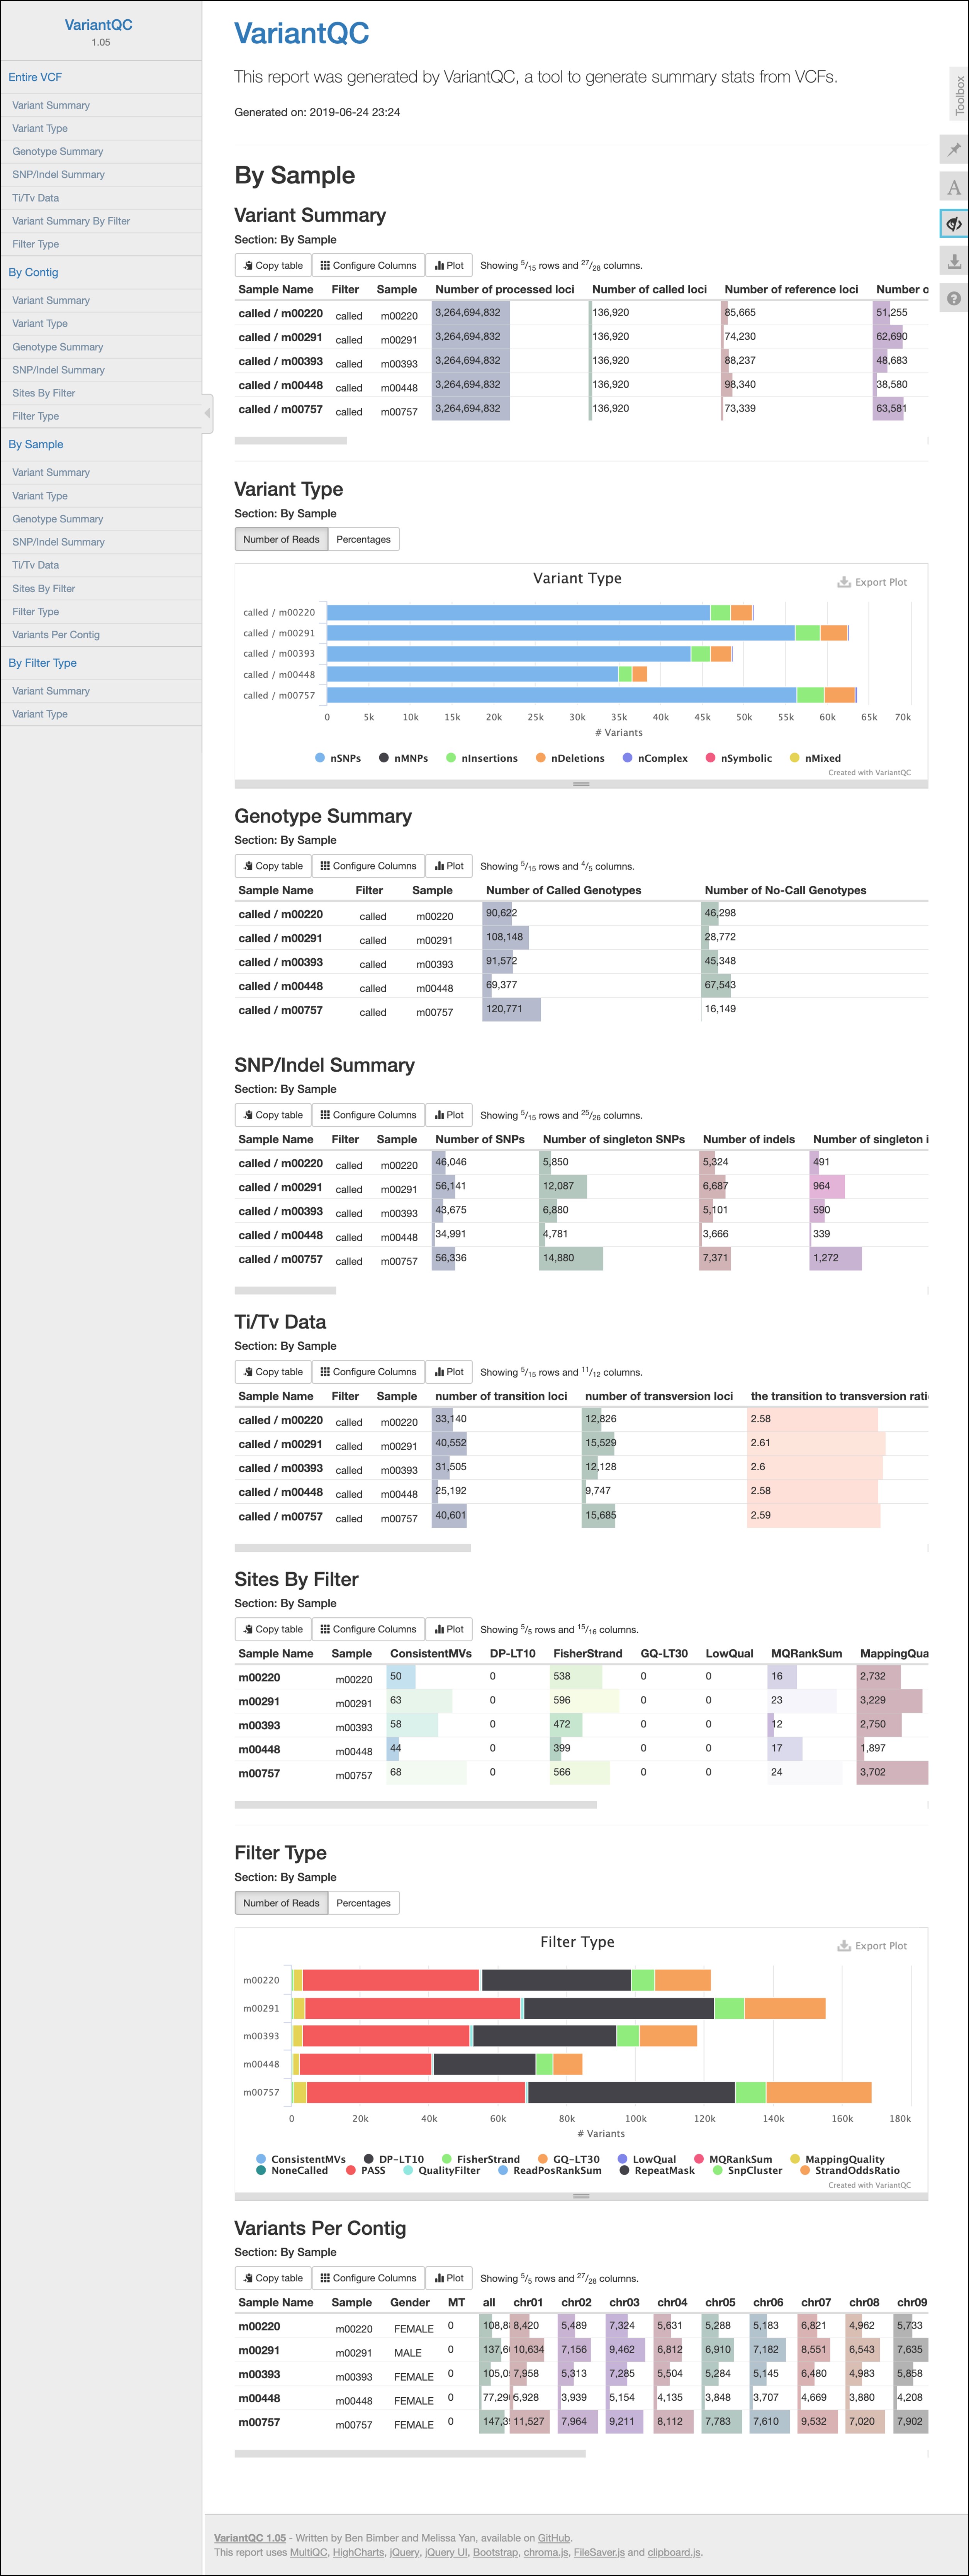Open the GitHub link in the footer
969x2576 pixels.
point(553,2537)
